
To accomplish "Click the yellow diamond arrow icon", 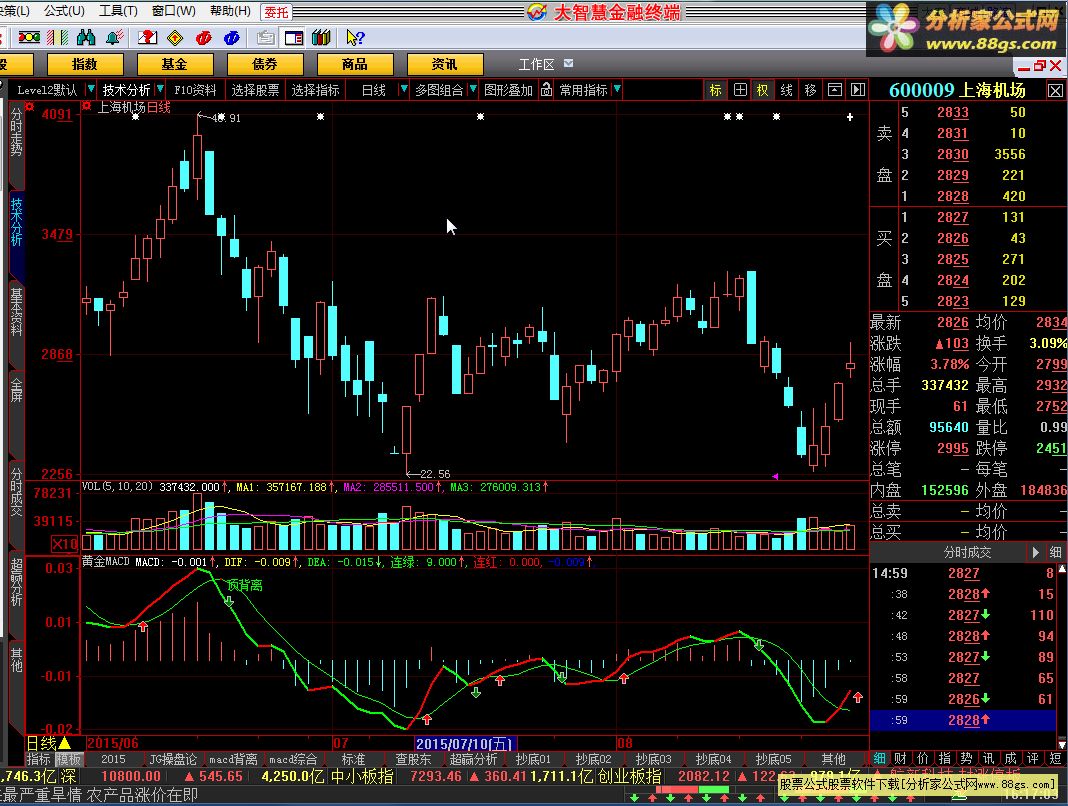I will pos(175,37).
